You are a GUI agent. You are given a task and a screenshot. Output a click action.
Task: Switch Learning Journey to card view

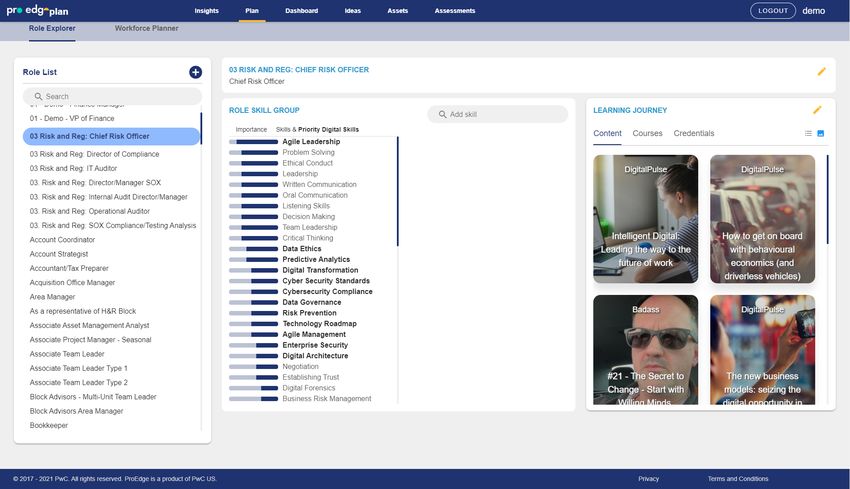pyautogui.click(x=820, y=133)
